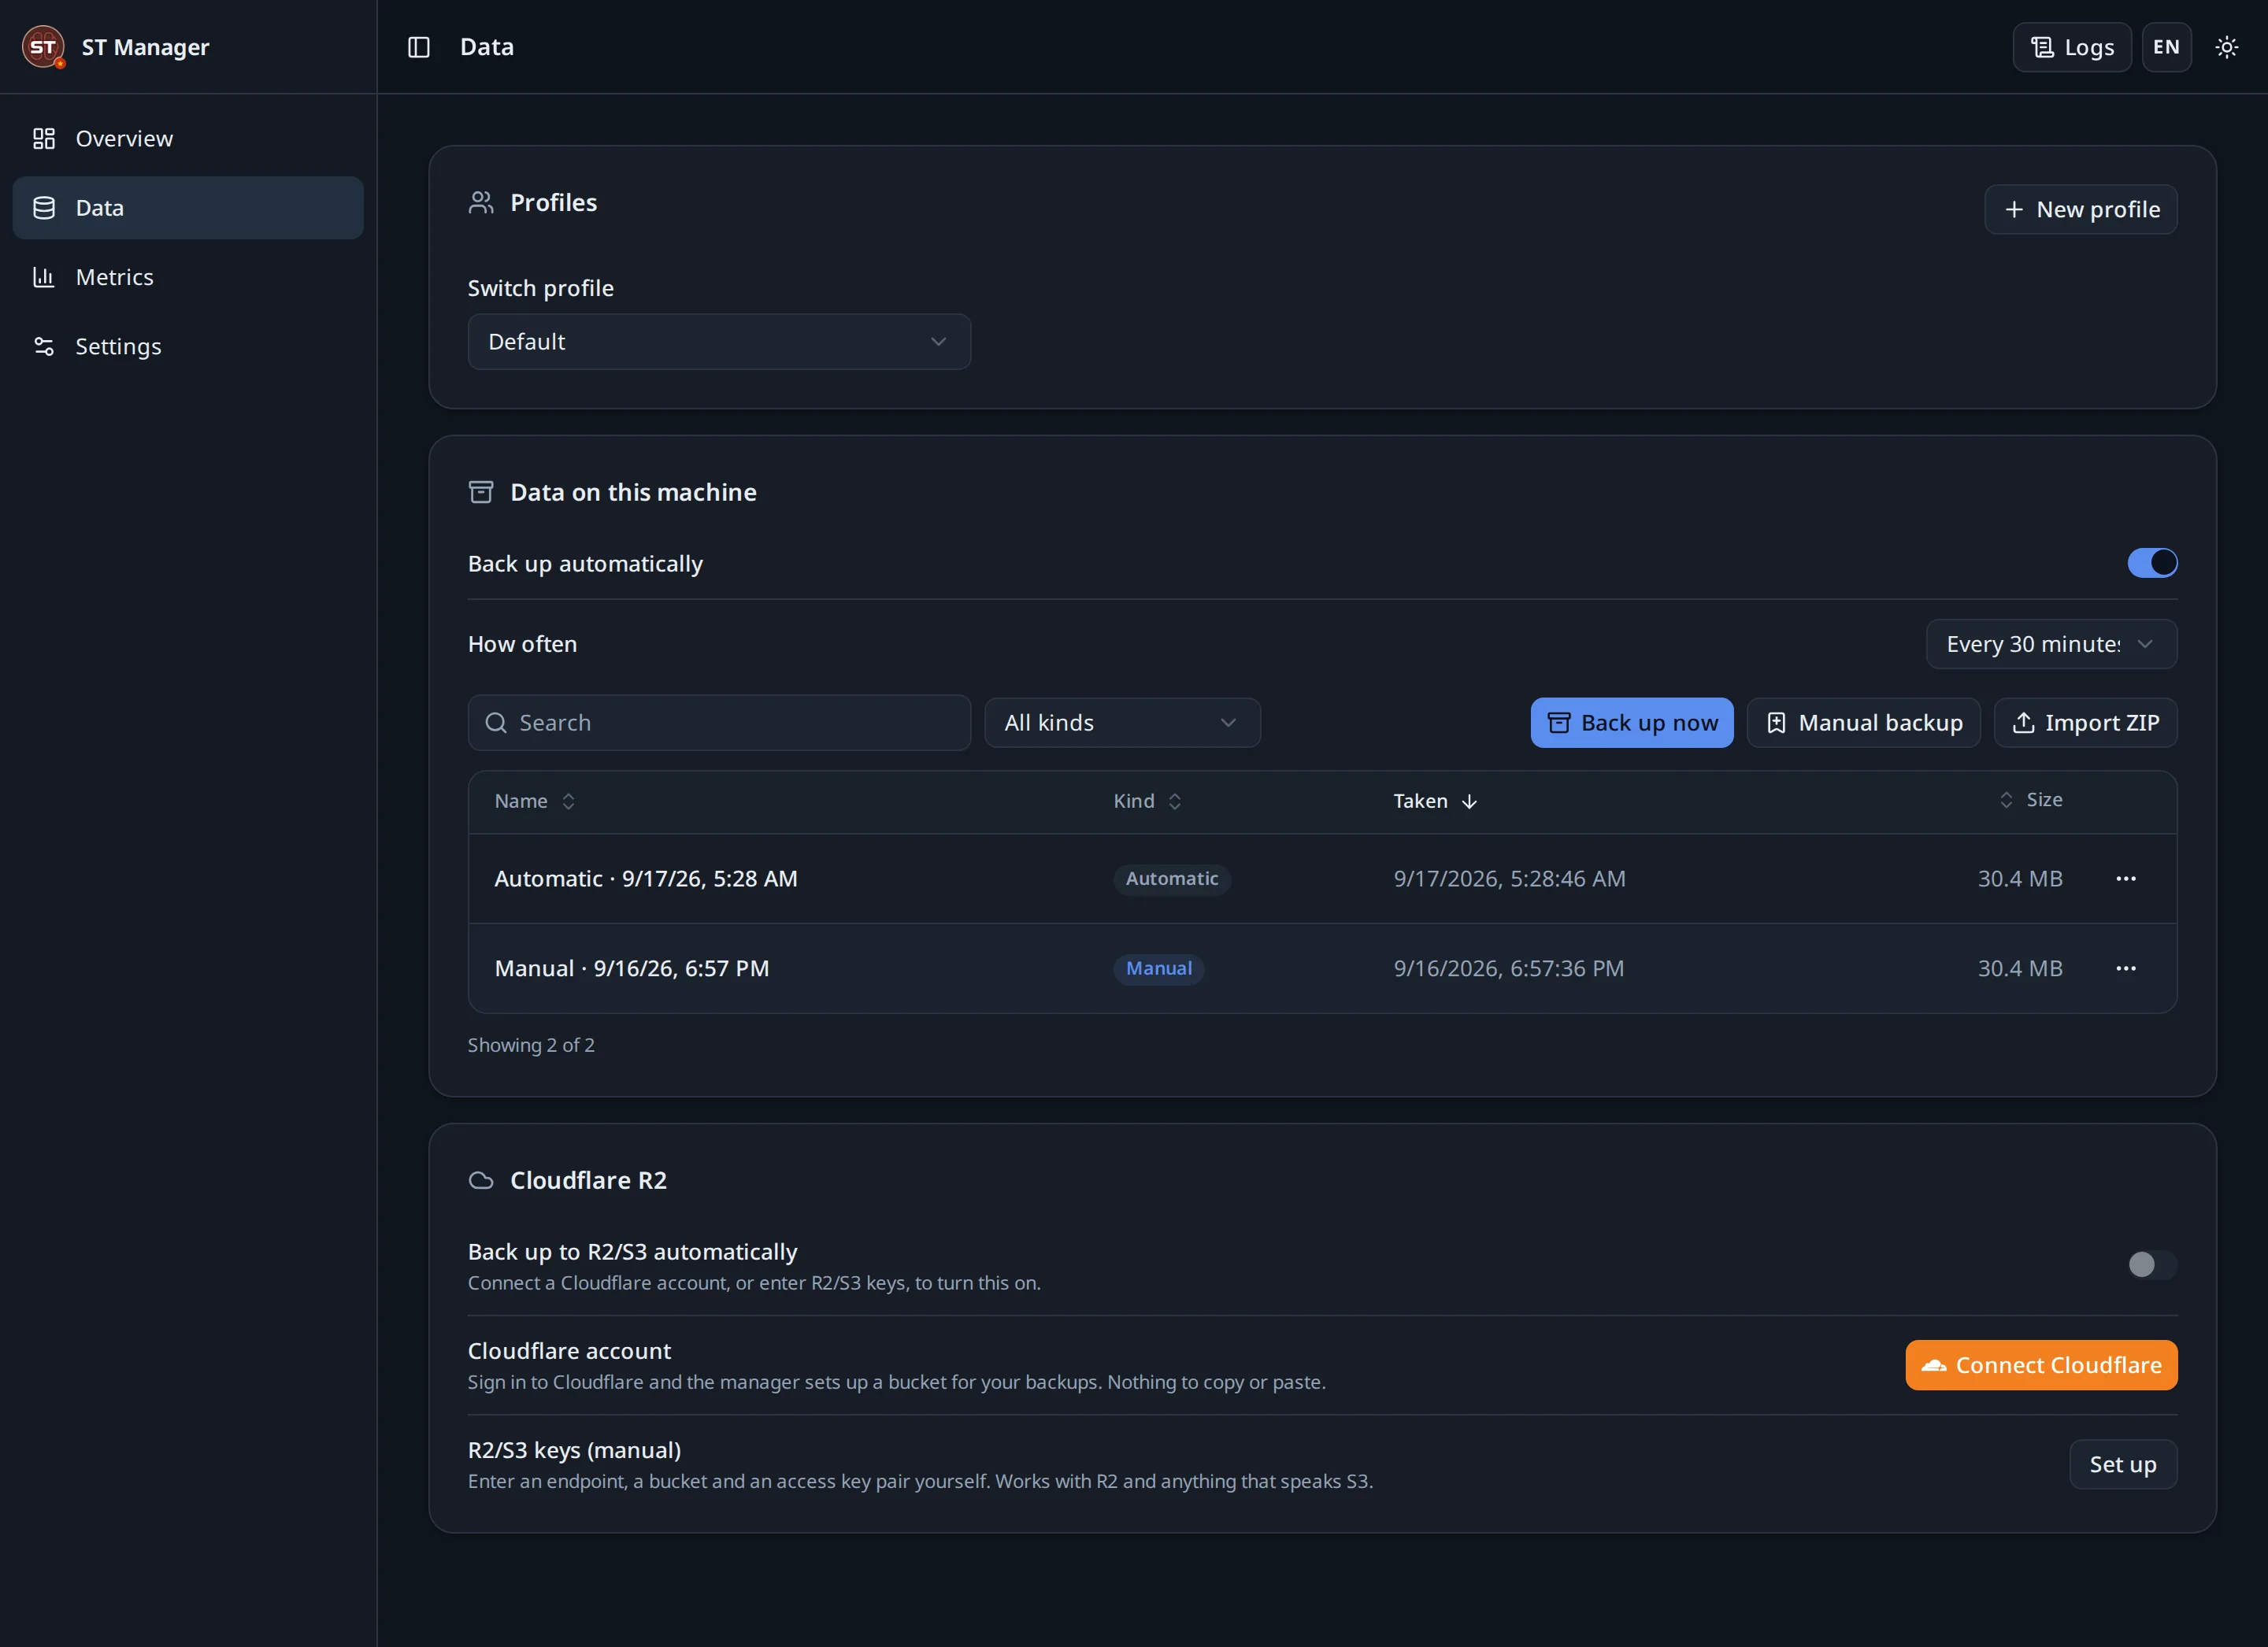Start a backup with Back up now
Viewport: 2268px width, 1647px height.
coord(1632,723)
